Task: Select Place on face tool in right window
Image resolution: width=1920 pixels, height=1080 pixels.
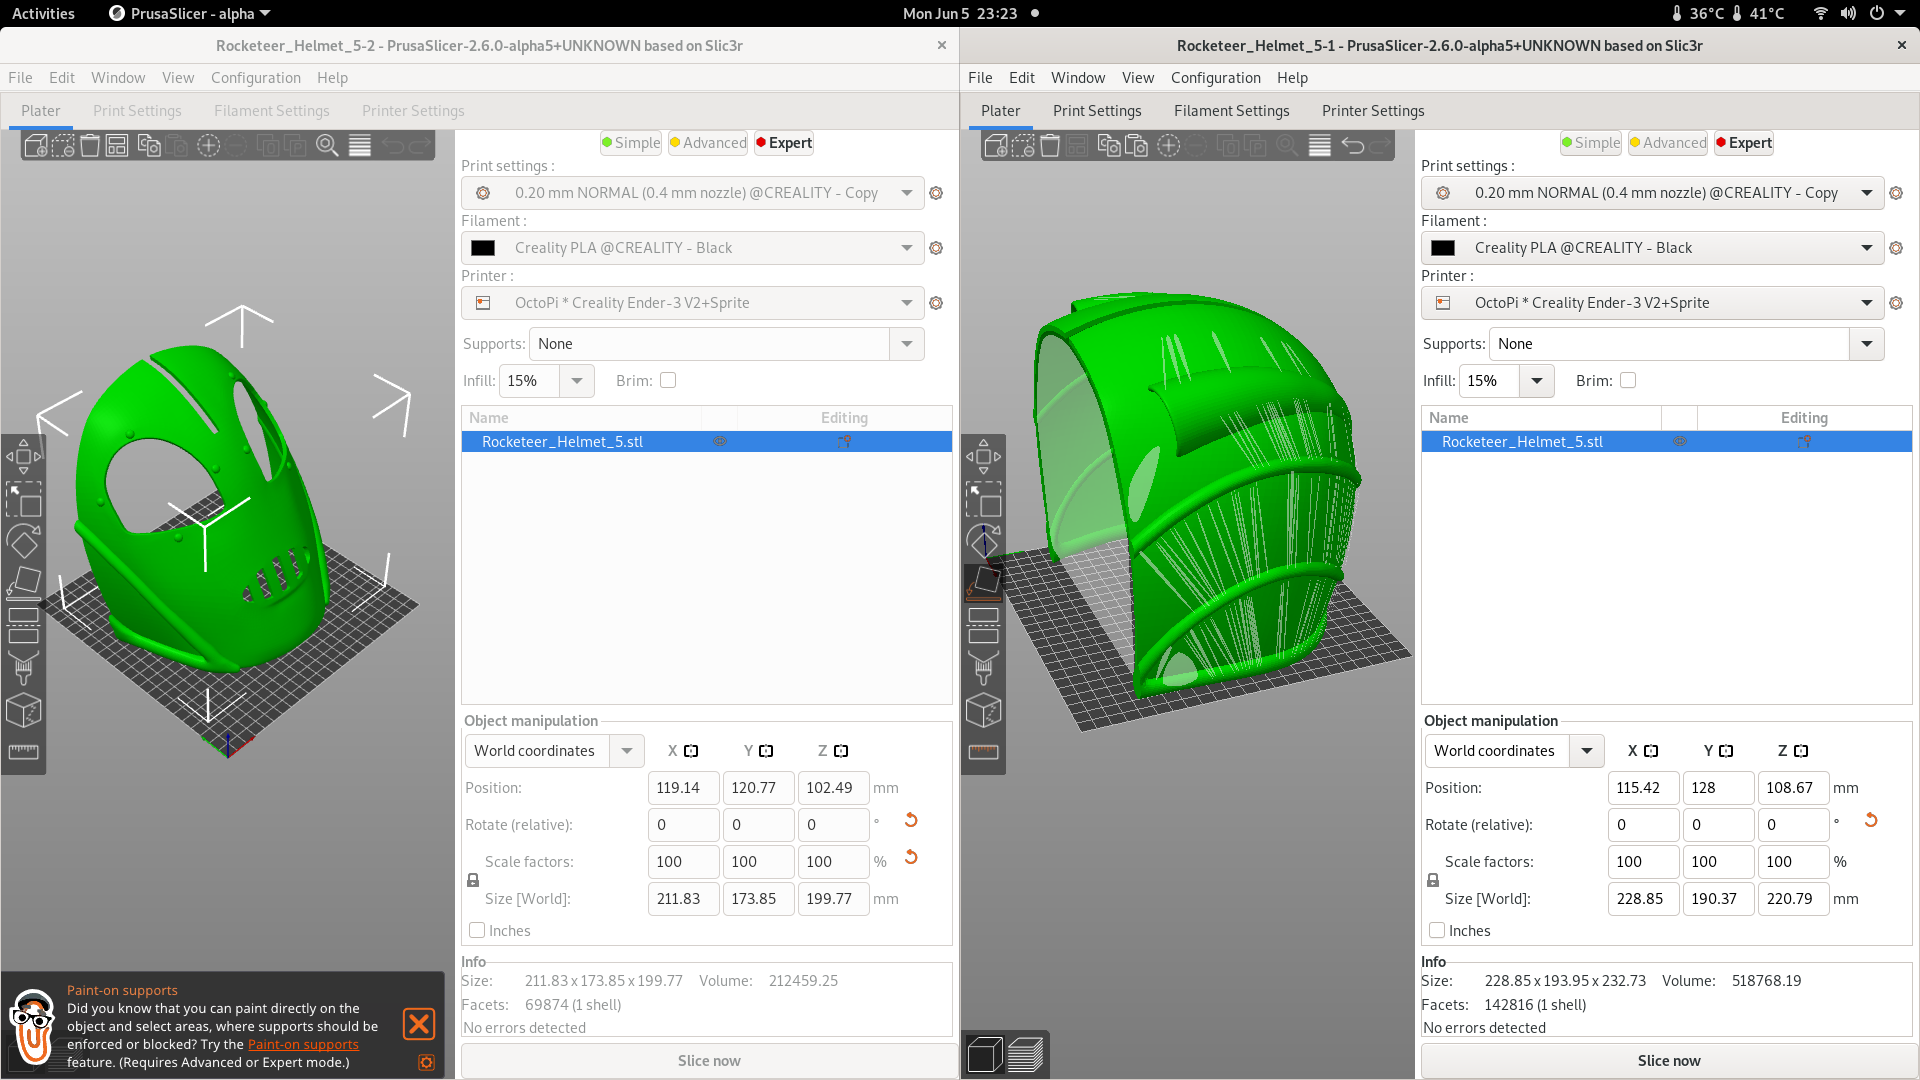Action: coord(984,583)
